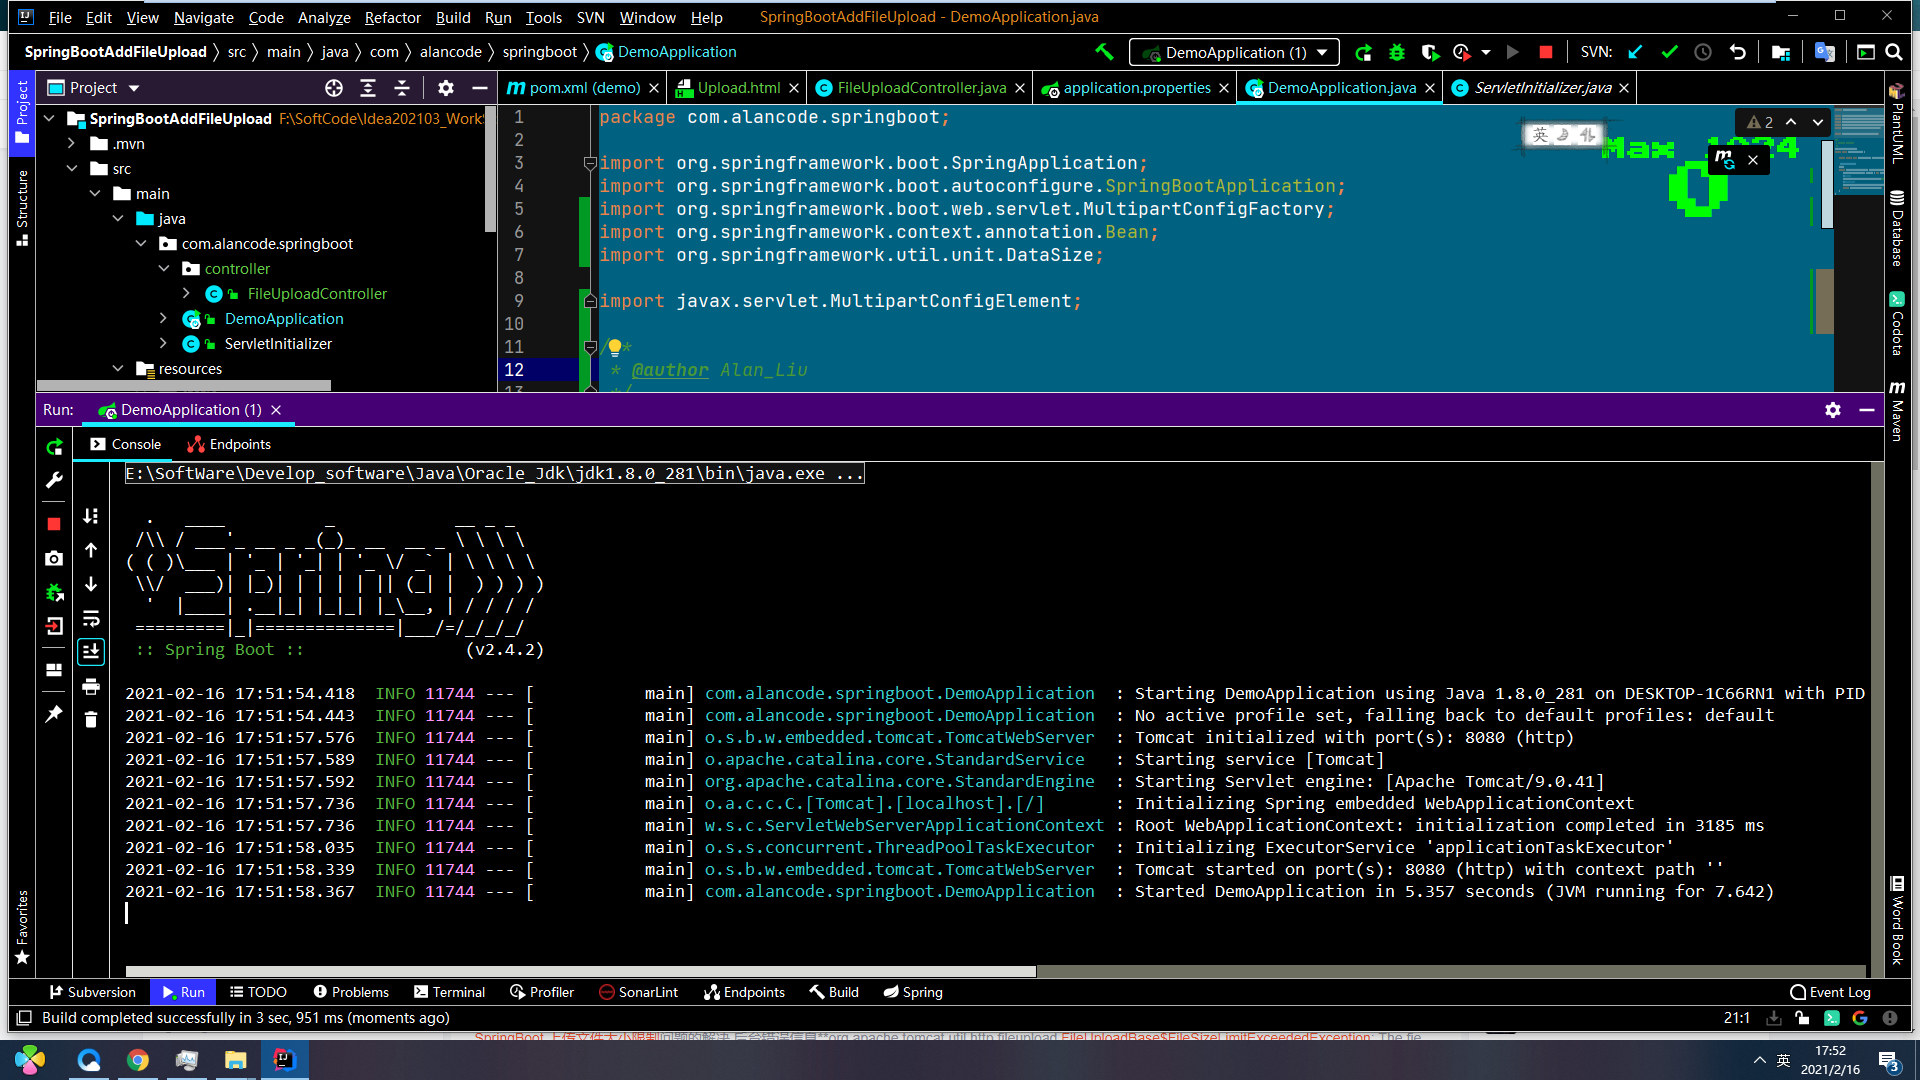This screenshot has height=1080, width=1920.
Task: Click console horizontal scrollbar
Action: pyautogui.click(x=581, y=971)
